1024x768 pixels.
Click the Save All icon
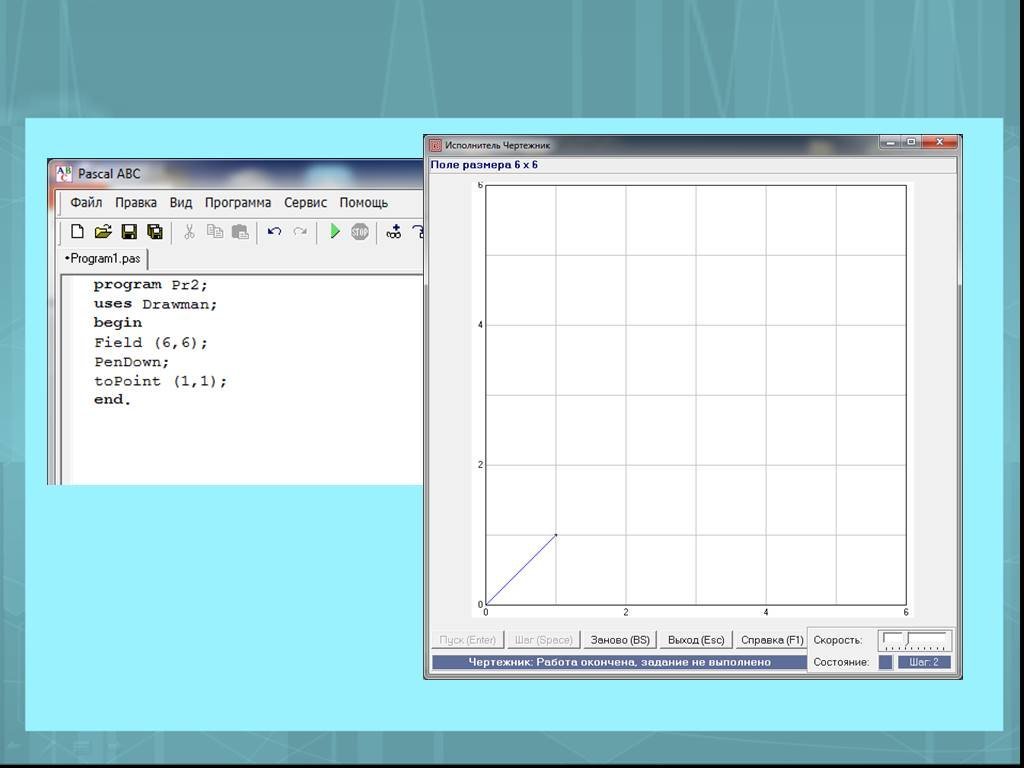point(155,232)
